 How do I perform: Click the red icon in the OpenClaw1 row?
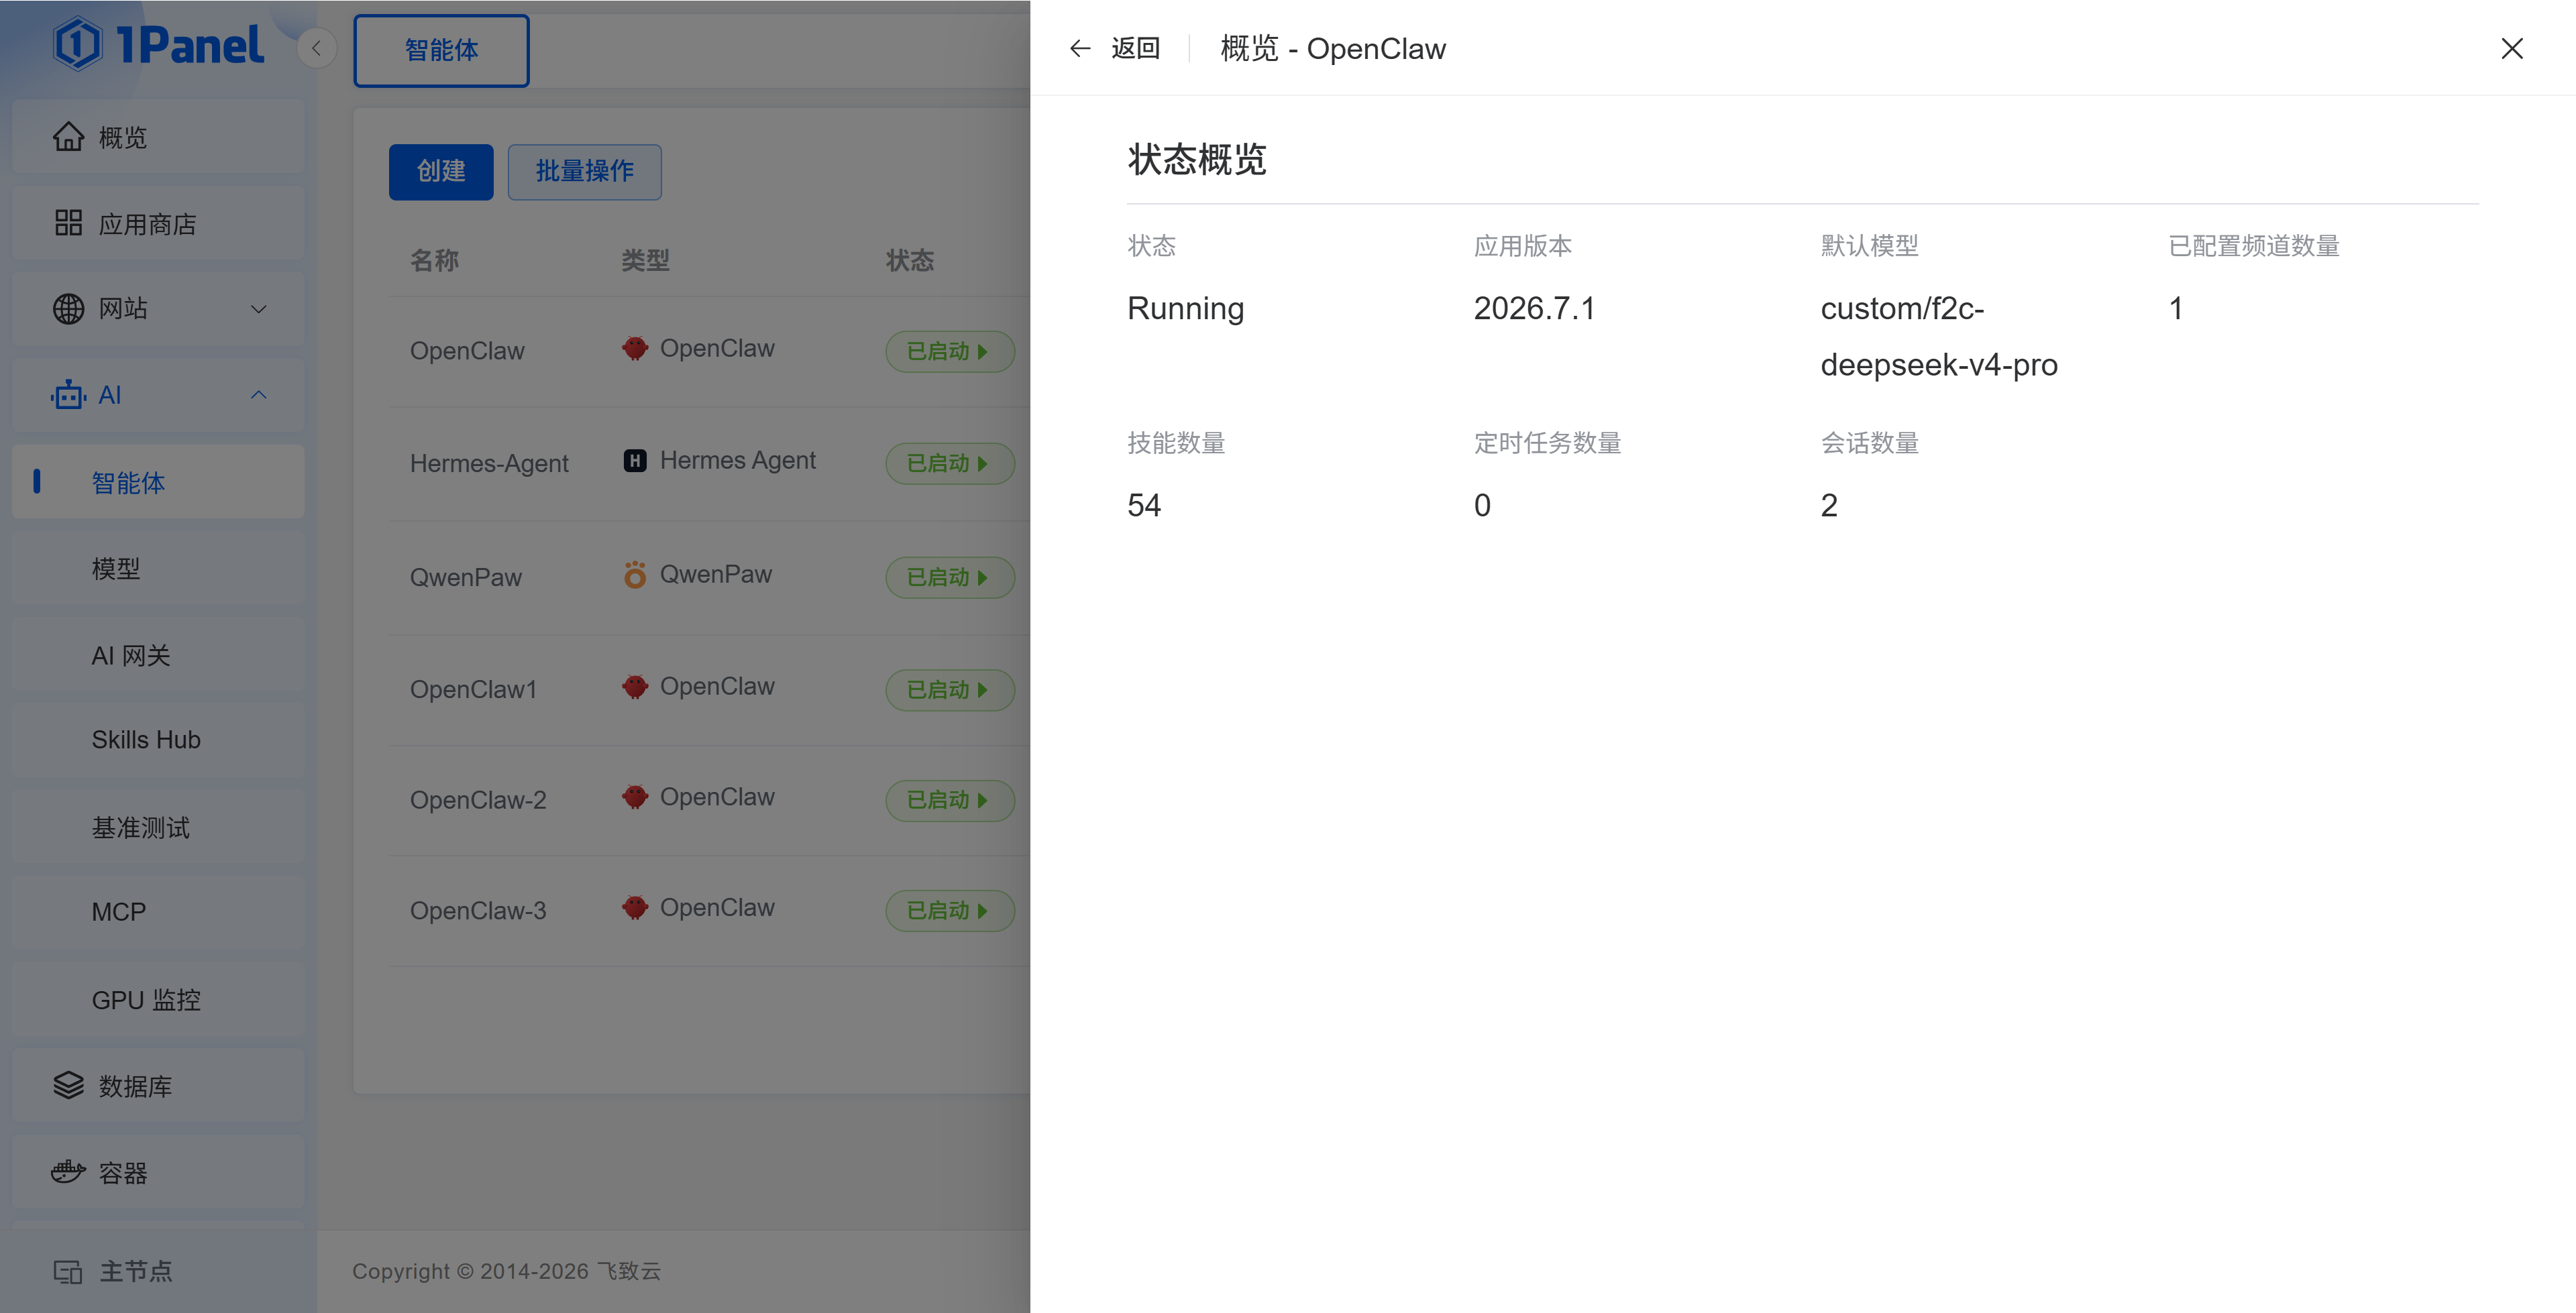click(635, 686)
